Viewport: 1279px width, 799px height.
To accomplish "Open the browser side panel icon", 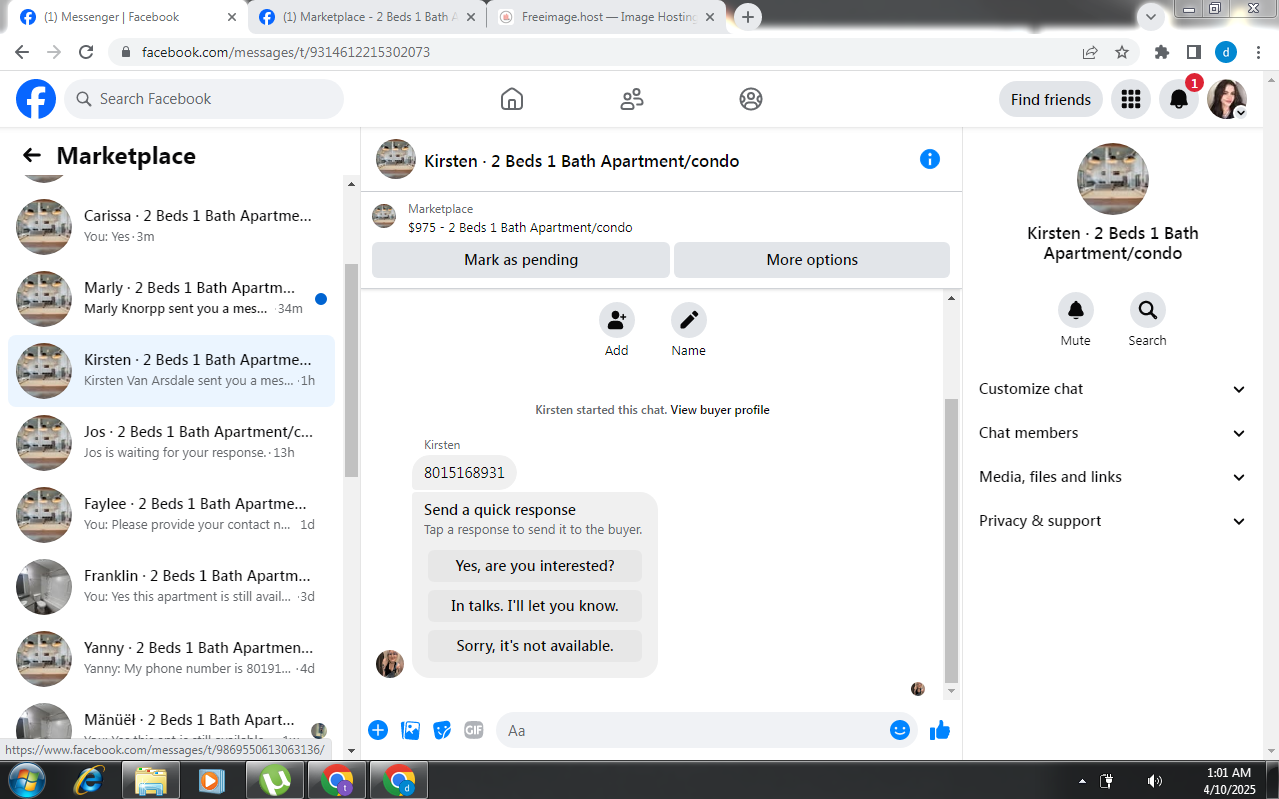I will pos(1194,52).
